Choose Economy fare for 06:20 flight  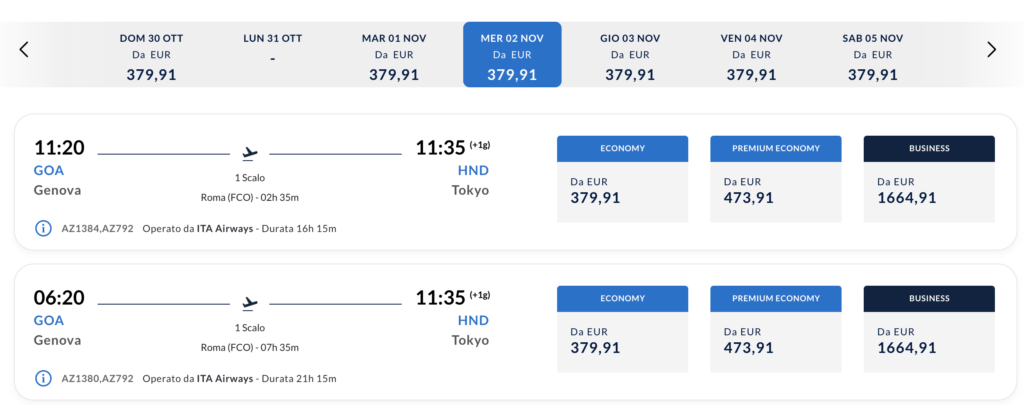(622, 329)
